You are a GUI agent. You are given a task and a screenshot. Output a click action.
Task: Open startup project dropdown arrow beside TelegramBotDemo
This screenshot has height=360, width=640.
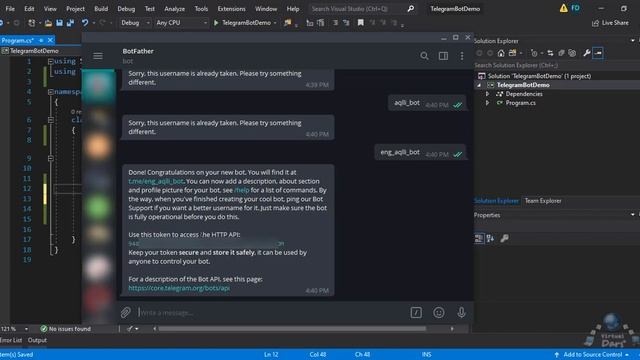pyautogui.click(x=275, y=23)
